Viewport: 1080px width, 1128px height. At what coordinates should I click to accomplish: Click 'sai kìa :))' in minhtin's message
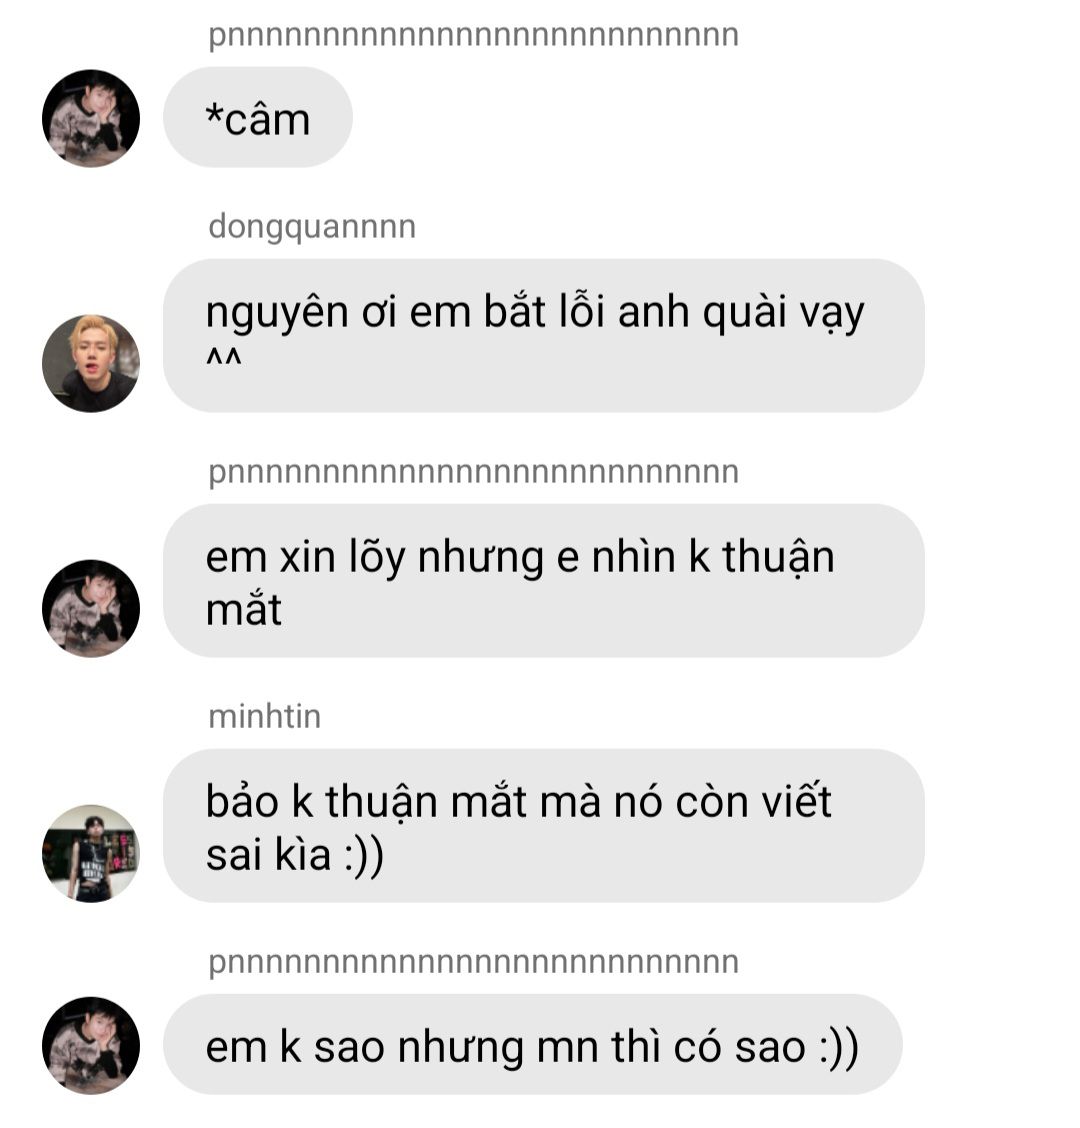pos(295,855)
